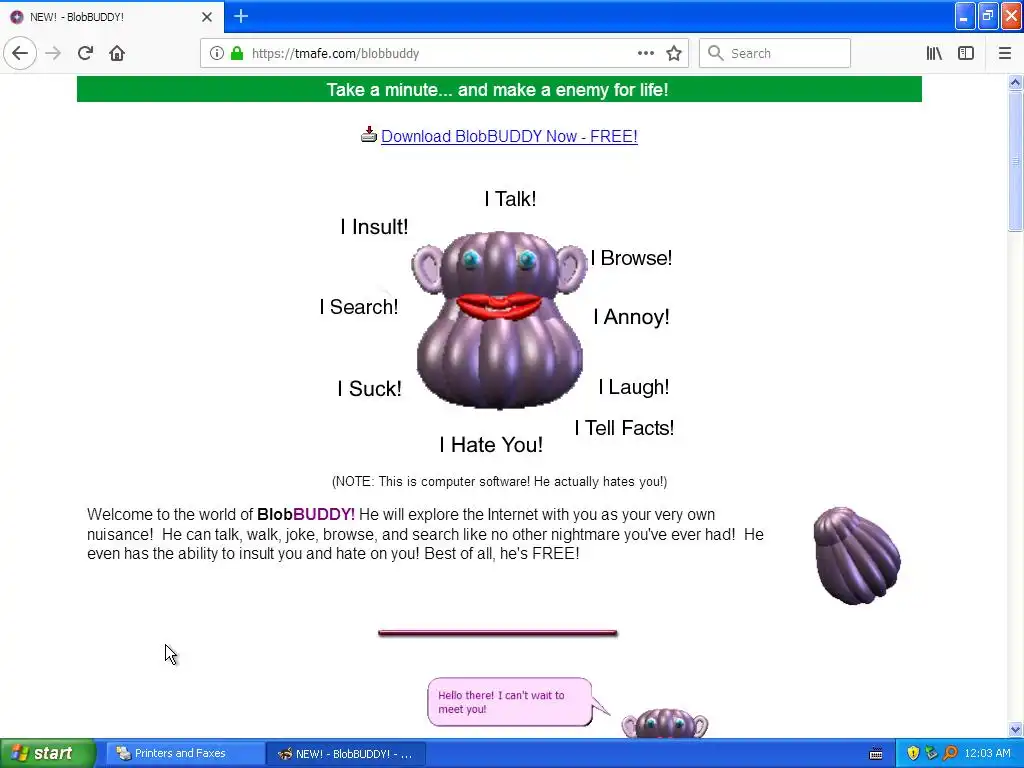Click the page scrollbar up arrow
This screenshot has height=768, width=1024.
tap(1015, 82)
